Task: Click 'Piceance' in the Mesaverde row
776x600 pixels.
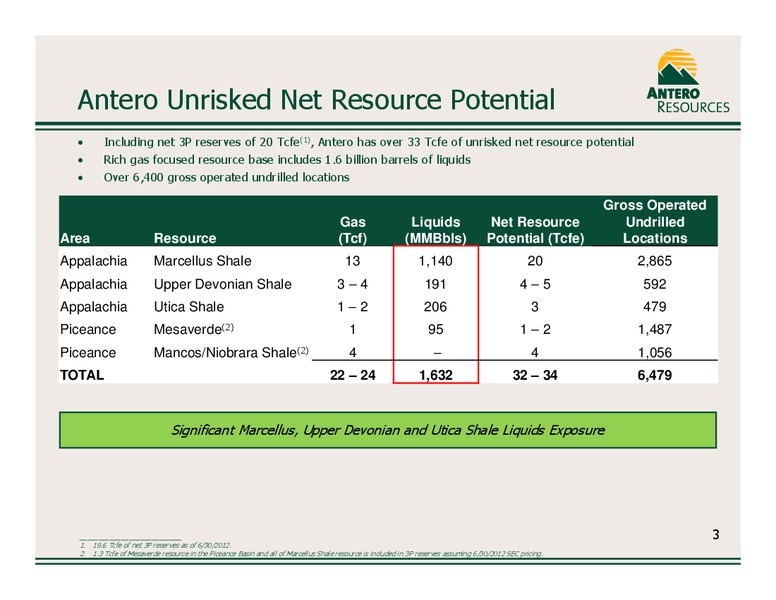Action: tap(88, 329)
